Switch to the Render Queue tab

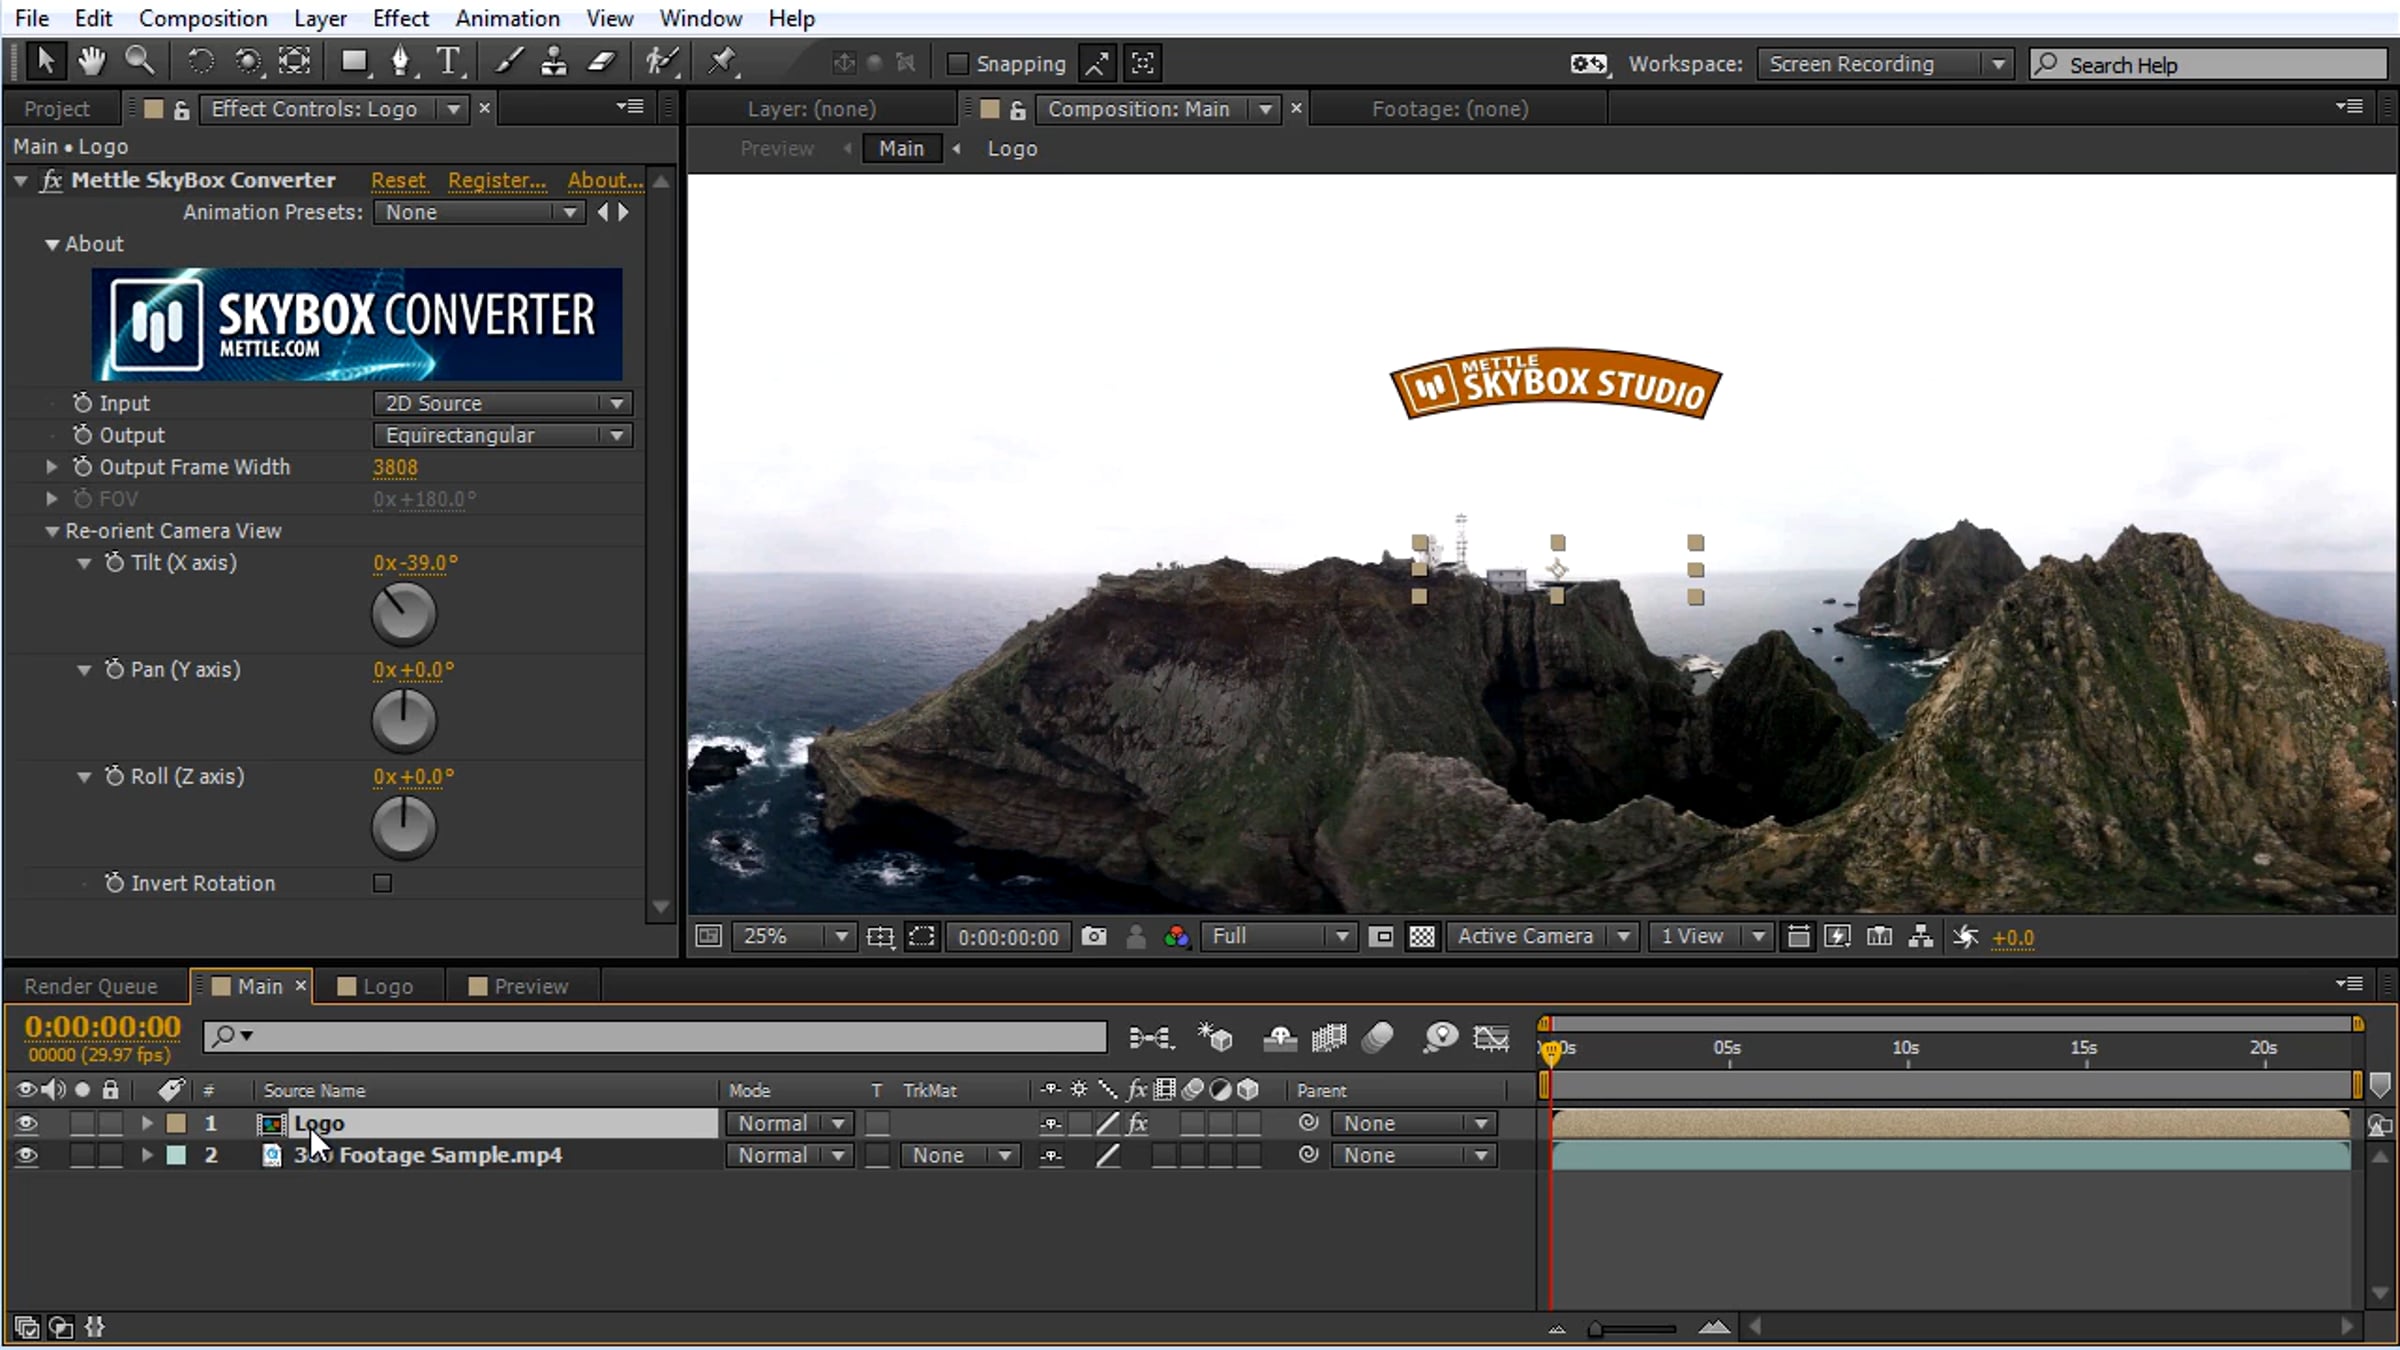click(91, 986)
